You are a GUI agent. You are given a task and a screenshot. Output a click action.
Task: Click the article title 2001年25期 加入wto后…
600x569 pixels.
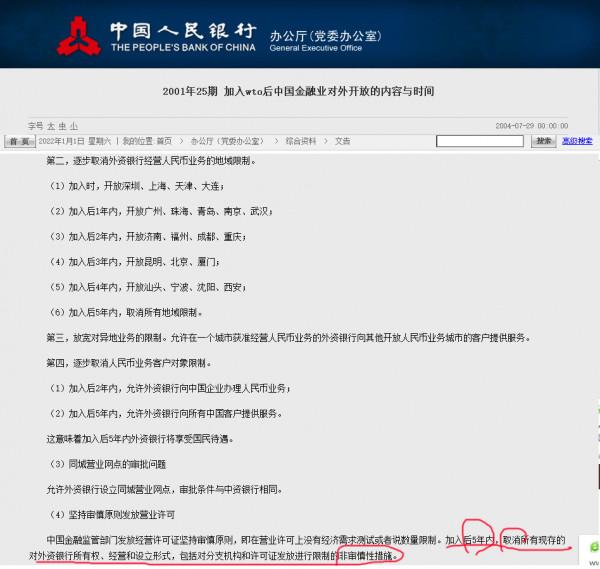coord(298,91)
